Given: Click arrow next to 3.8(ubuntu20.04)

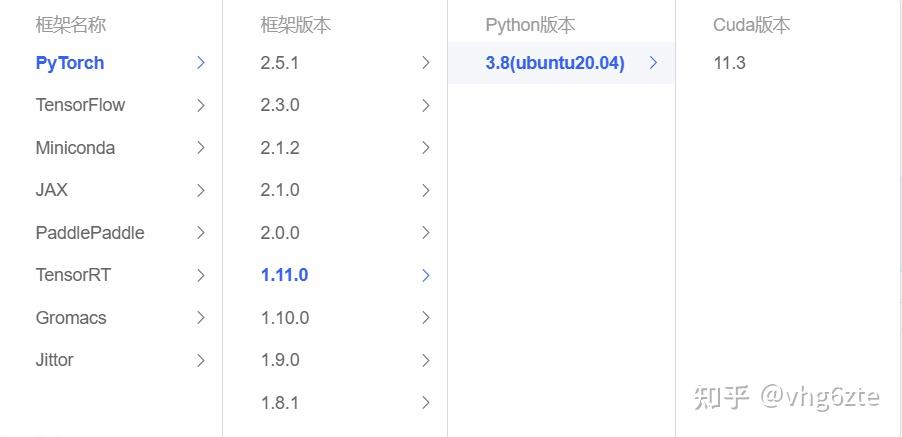Looking at the screenshot, I should click(654, 63).
